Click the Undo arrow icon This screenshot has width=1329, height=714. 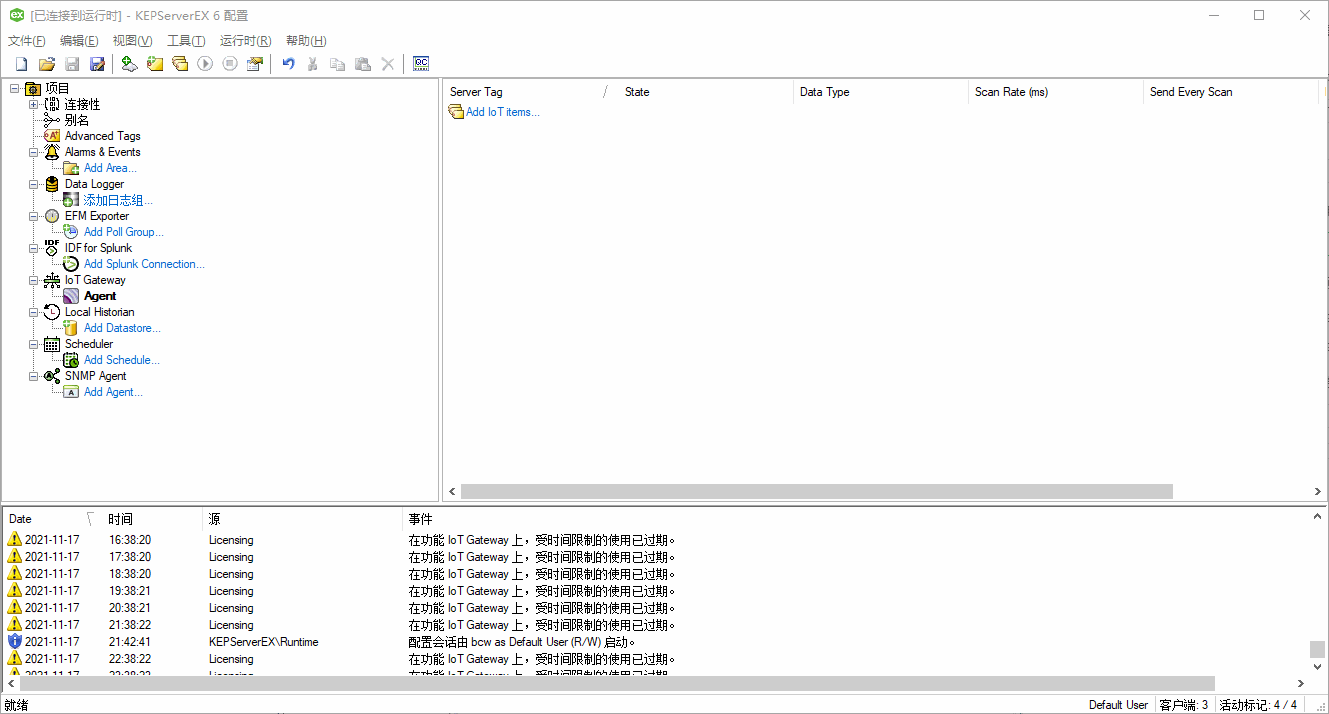[288, 64]
